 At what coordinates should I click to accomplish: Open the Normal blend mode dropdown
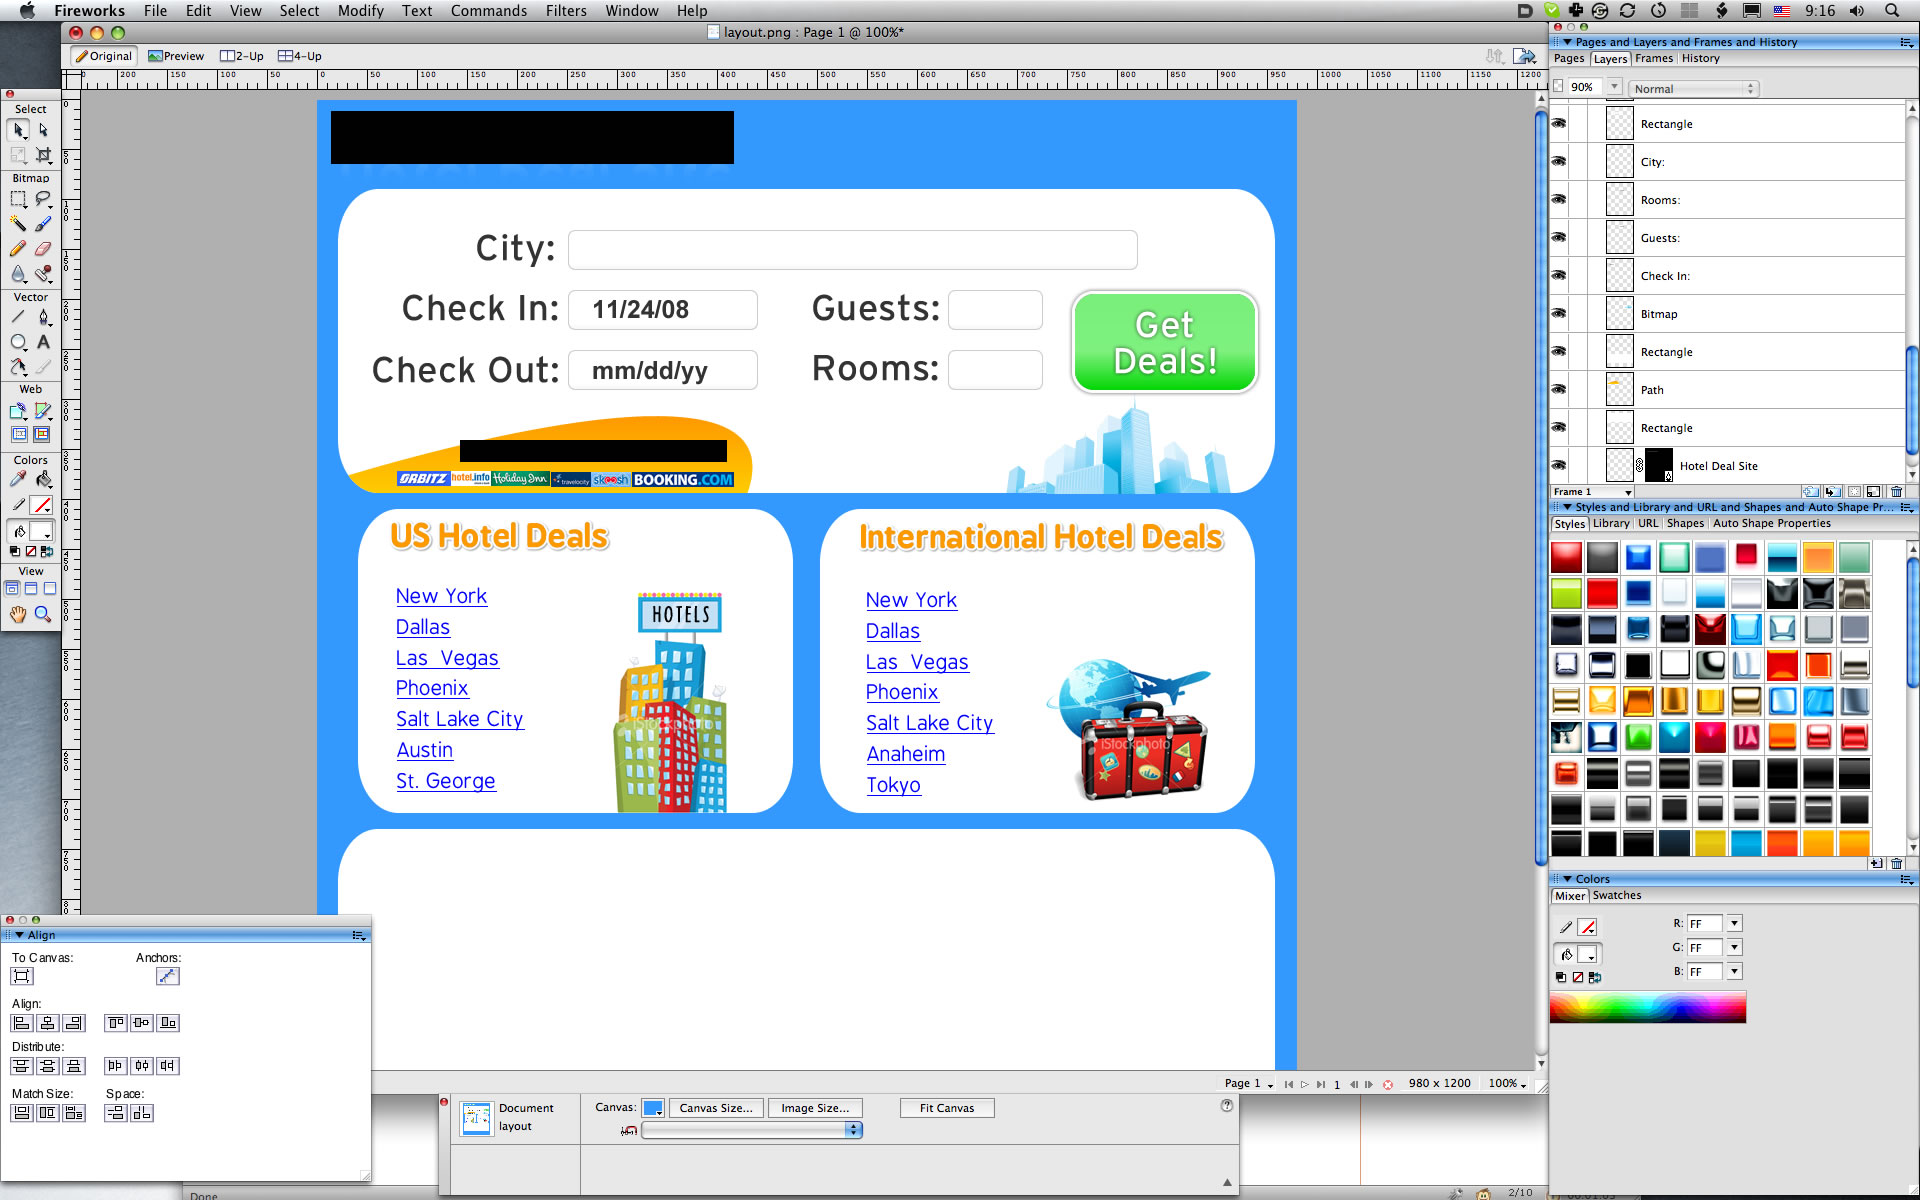pyautogui.click(x=1693, y=89)
